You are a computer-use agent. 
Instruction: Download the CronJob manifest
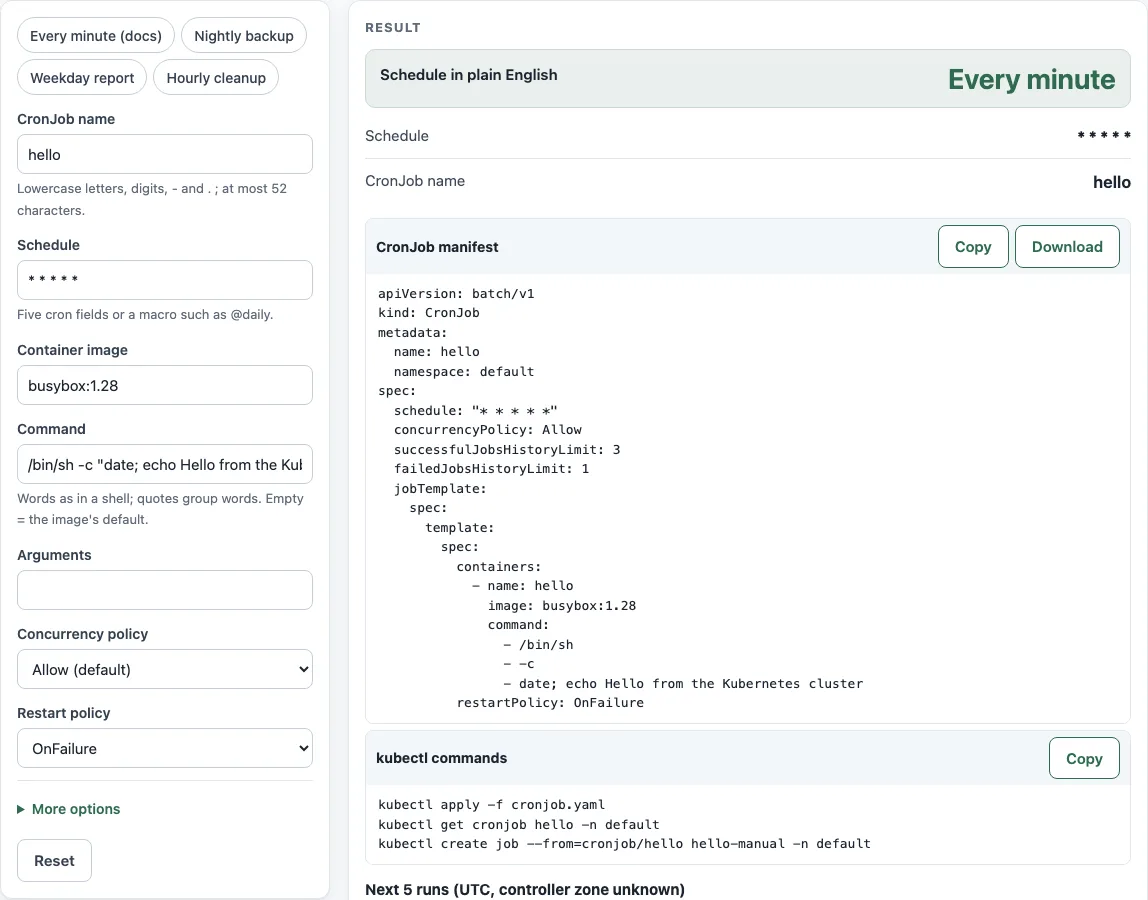click(x=1067, y=247)
